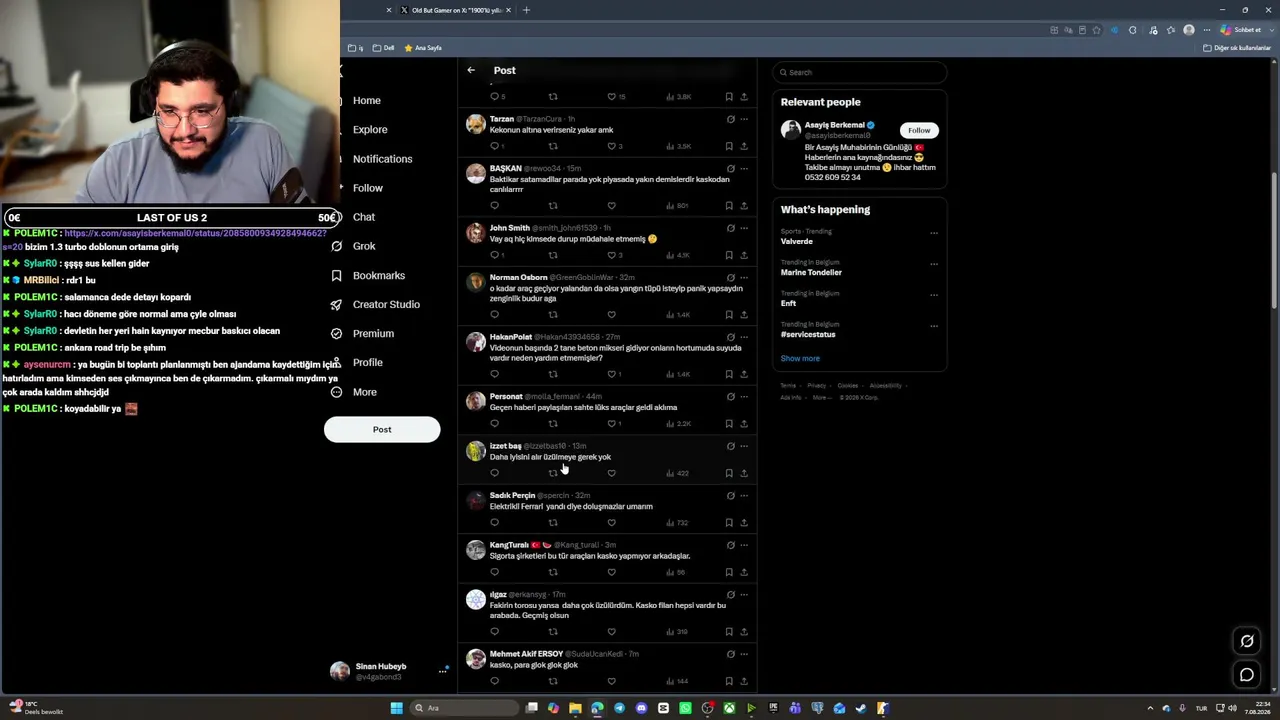Share ılgaz's reply
This screenshot has width=1280, height=720.
[744, 632]
